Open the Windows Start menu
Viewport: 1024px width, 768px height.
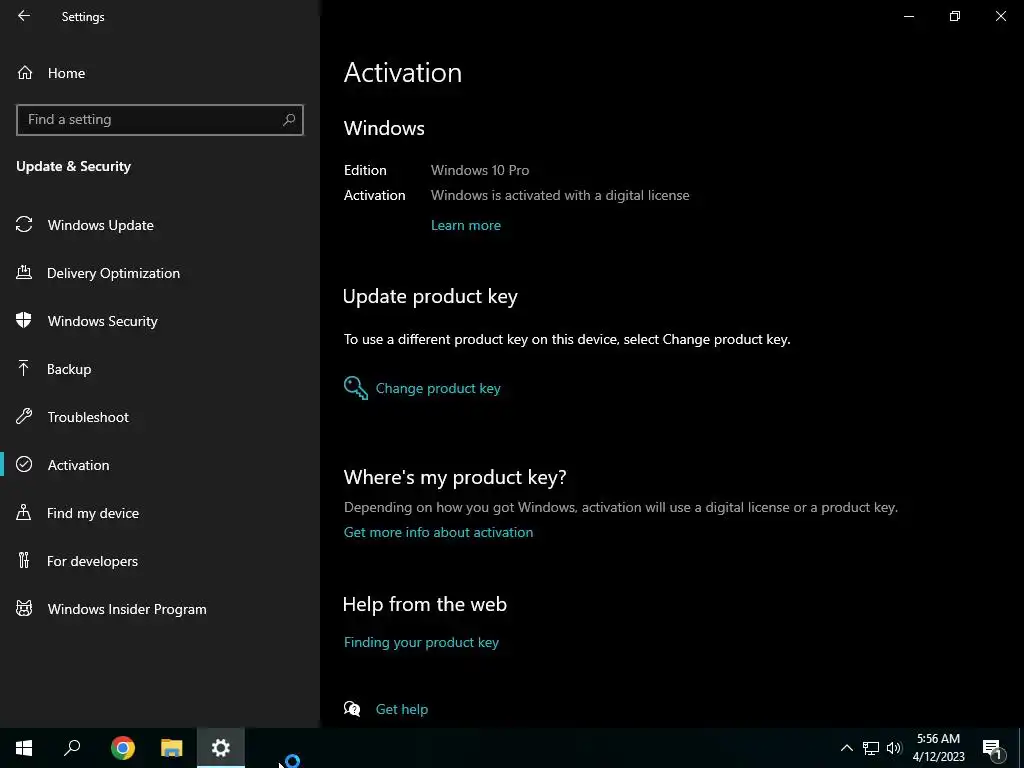click(24, 748)
